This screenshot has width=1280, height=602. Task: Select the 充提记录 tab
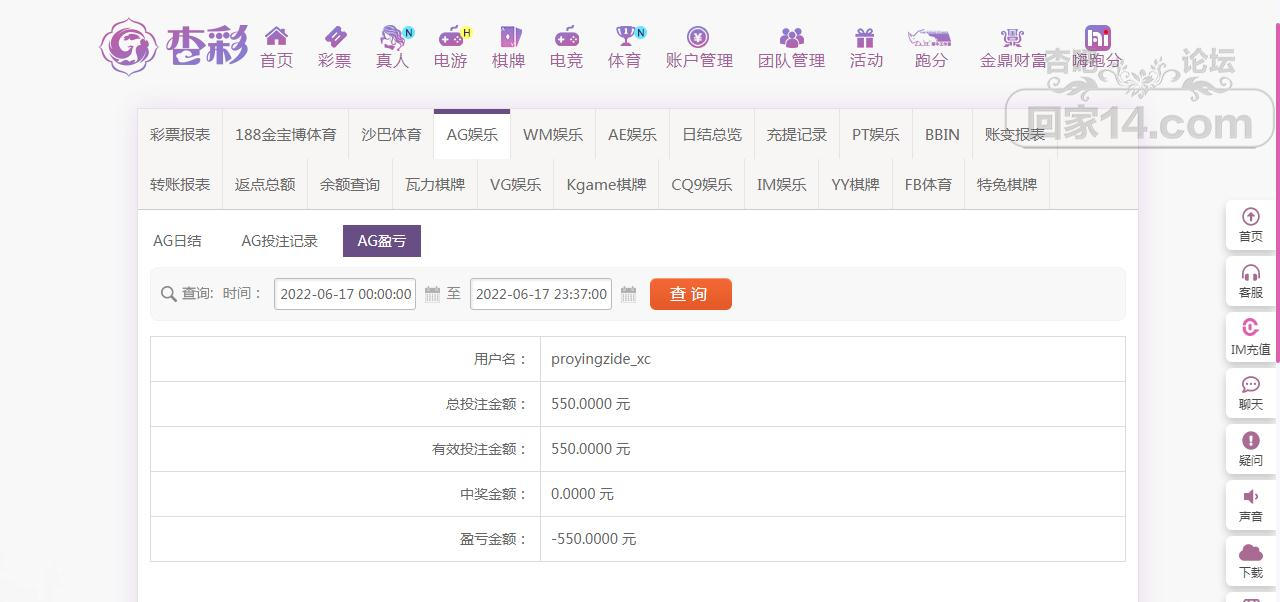[796, 134]
